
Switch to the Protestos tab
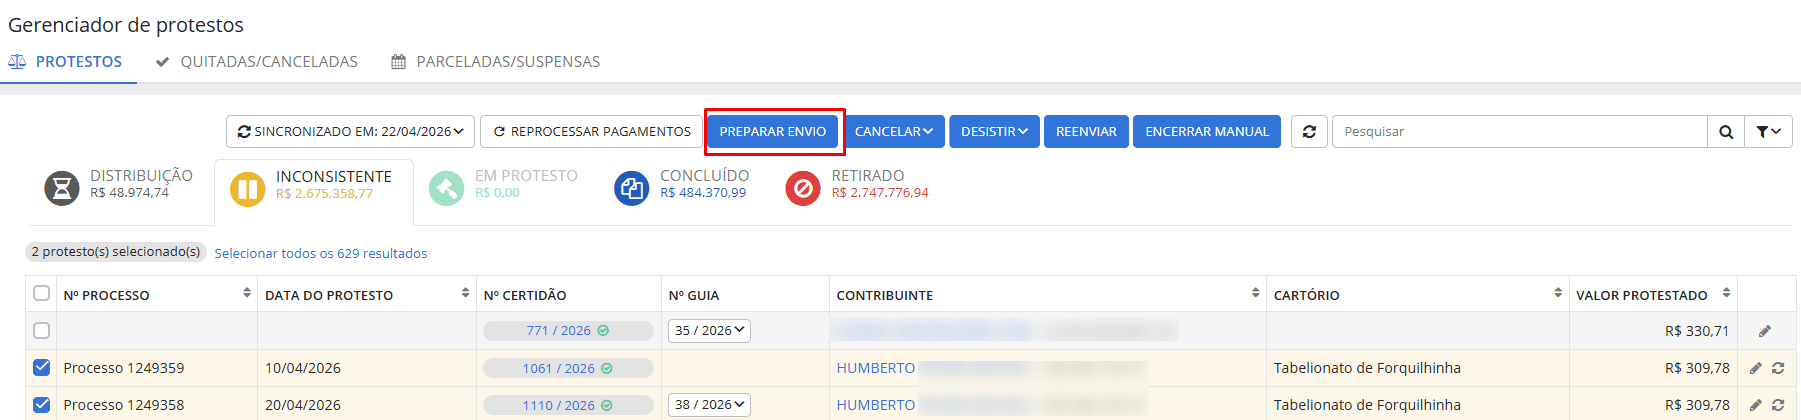tap(66, 62)
